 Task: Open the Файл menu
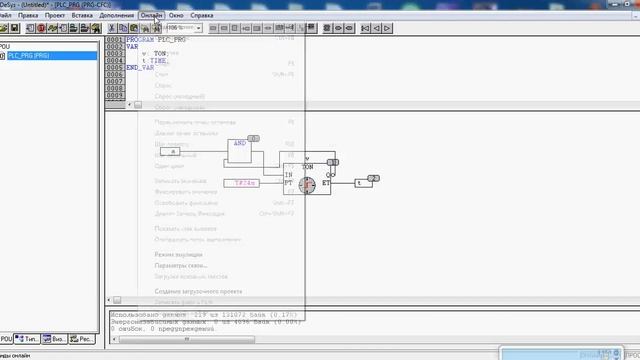(x=5, y=15)
